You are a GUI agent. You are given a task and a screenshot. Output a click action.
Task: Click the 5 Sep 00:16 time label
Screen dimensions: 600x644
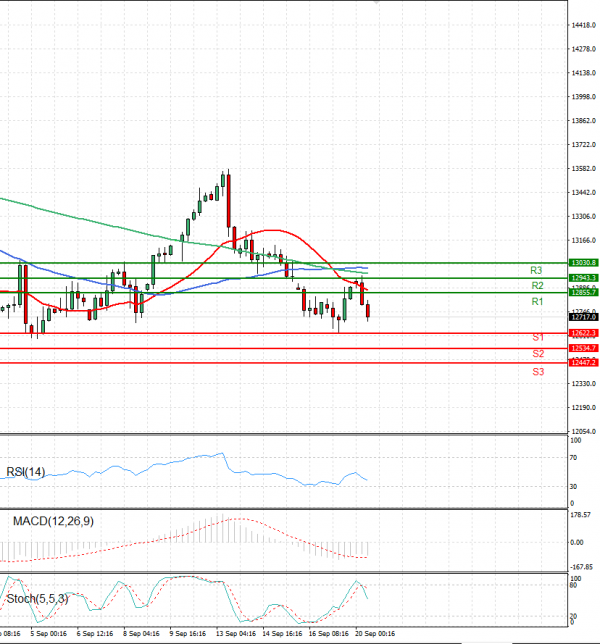tap(48, 634)
